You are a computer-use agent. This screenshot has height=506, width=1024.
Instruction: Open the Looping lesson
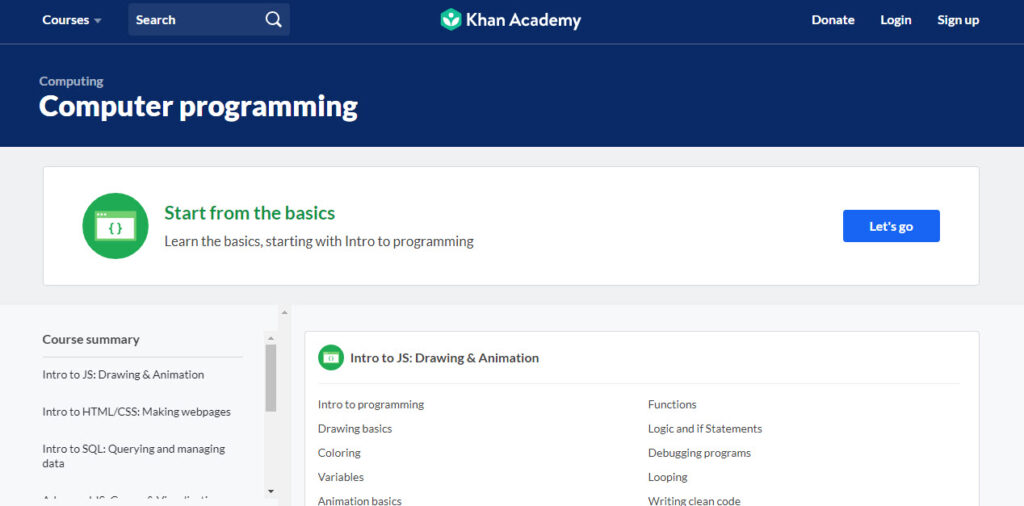[667, 477]
